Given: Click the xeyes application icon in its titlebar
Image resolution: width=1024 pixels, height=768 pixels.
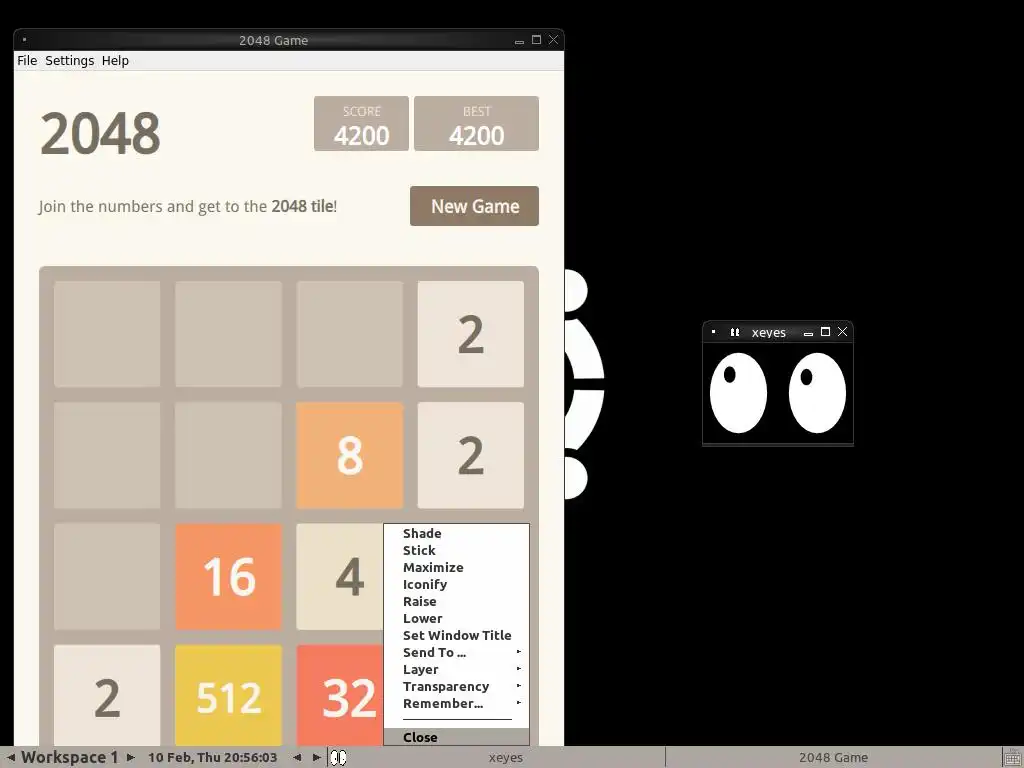Looking at the screenshot, I should pyautogui.click(x=735, y=332).
